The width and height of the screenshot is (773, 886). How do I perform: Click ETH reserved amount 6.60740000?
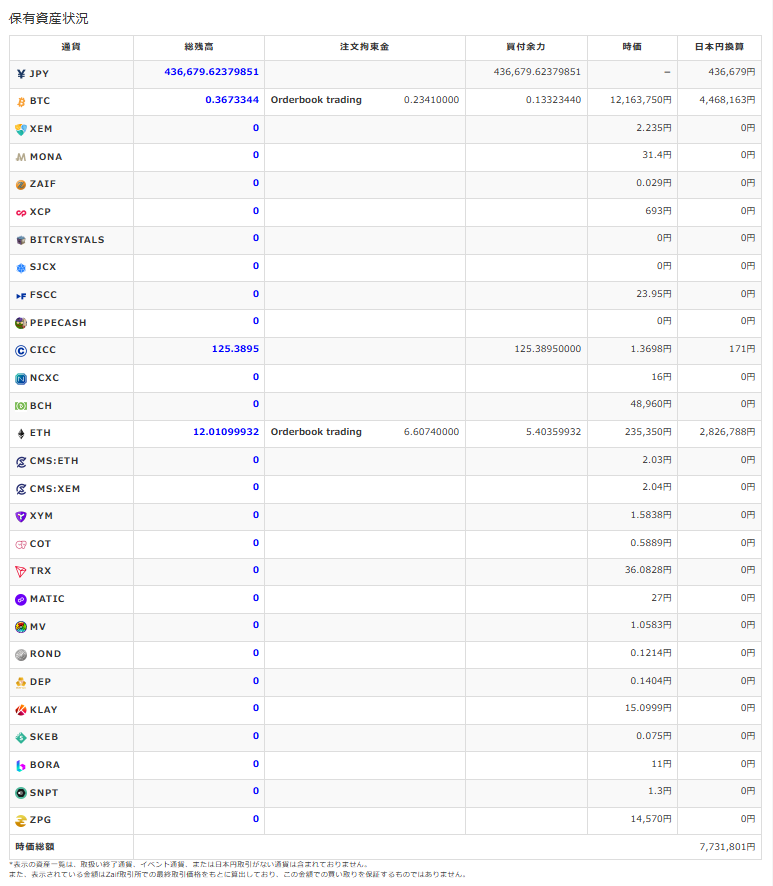(431, 432)
